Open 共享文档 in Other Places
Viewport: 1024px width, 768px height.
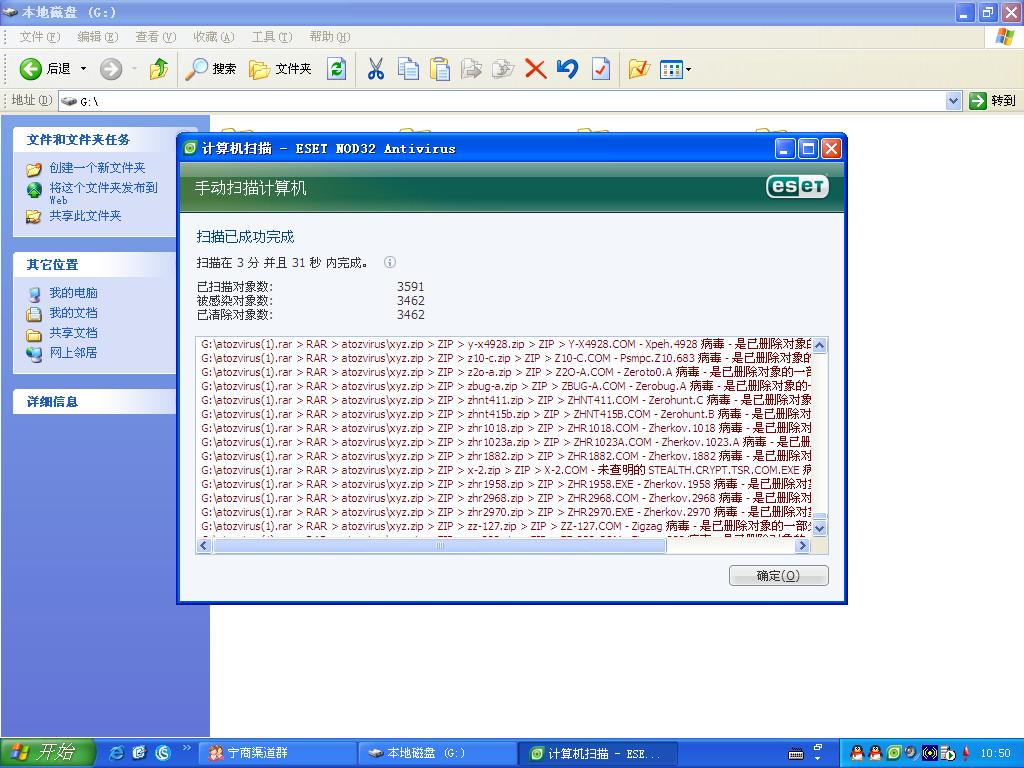pyautogui.click(x=73, y=332)
